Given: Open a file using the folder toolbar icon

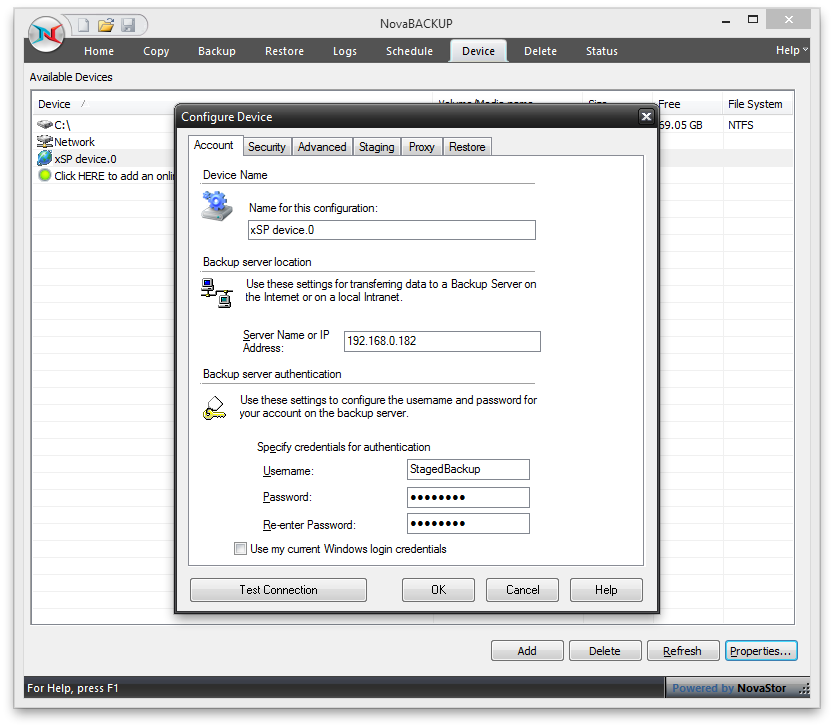Looking at the screenshot, I should pyautogui.click(x=106, y=25).
